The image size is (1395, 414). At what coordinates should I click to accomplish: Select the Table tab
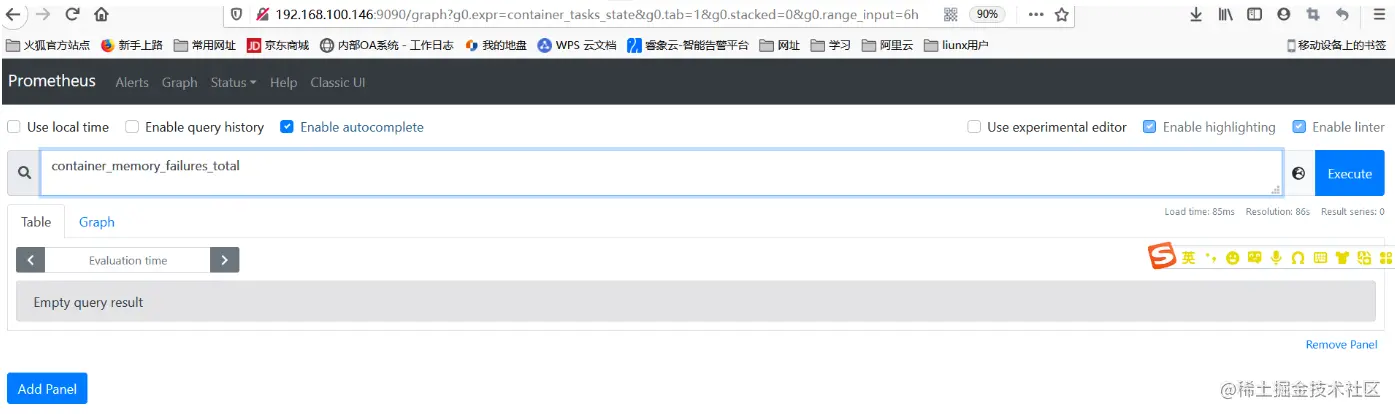36,222
